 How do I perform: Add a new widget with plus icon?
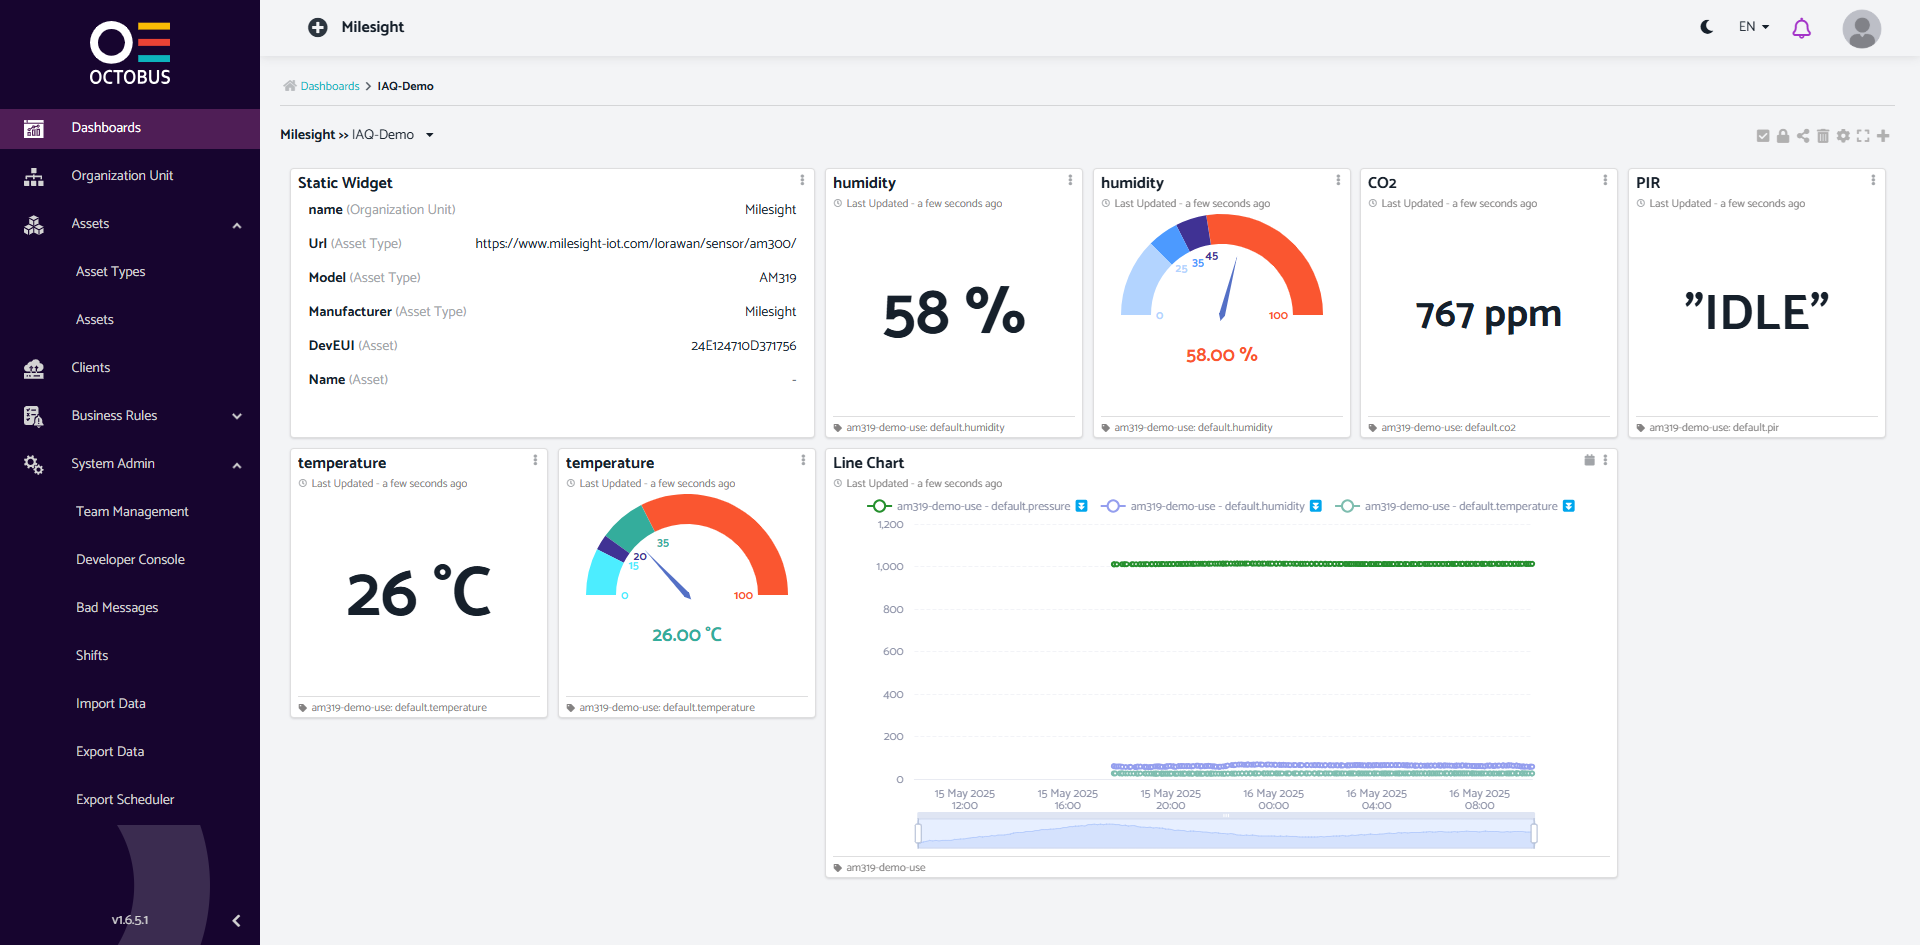click(1883, 136)
